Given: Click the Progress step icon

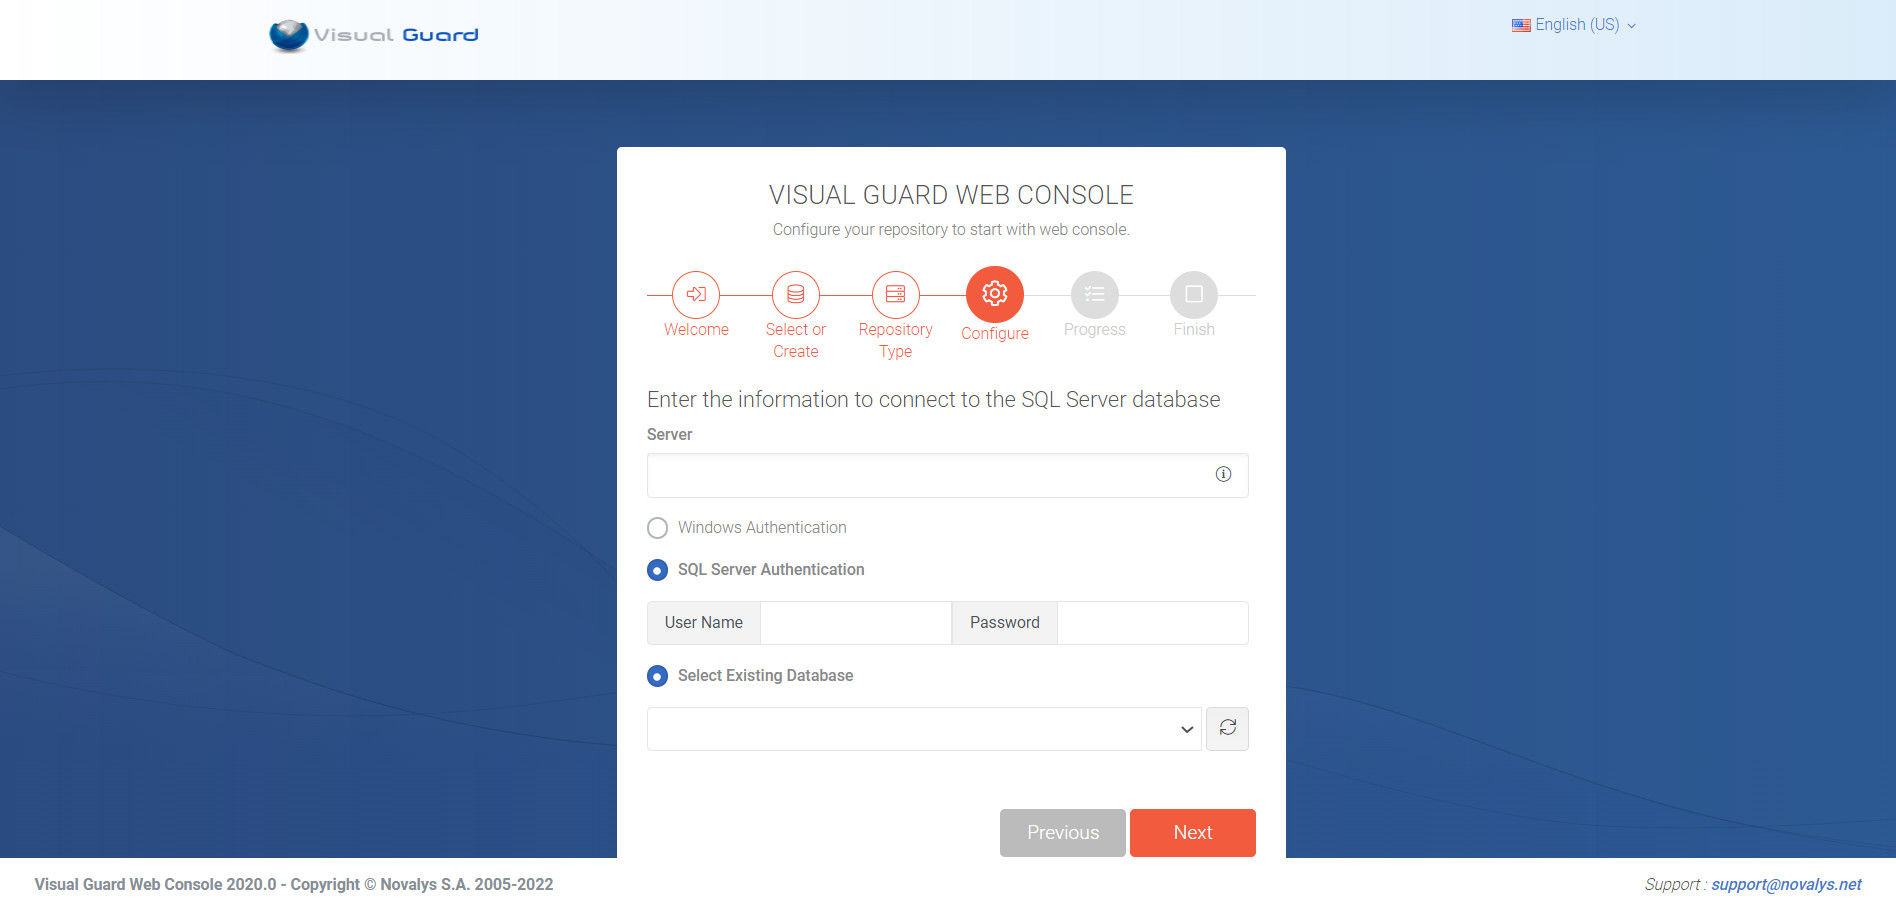Looking at the screenshot, I should (x=1094, y=295).
